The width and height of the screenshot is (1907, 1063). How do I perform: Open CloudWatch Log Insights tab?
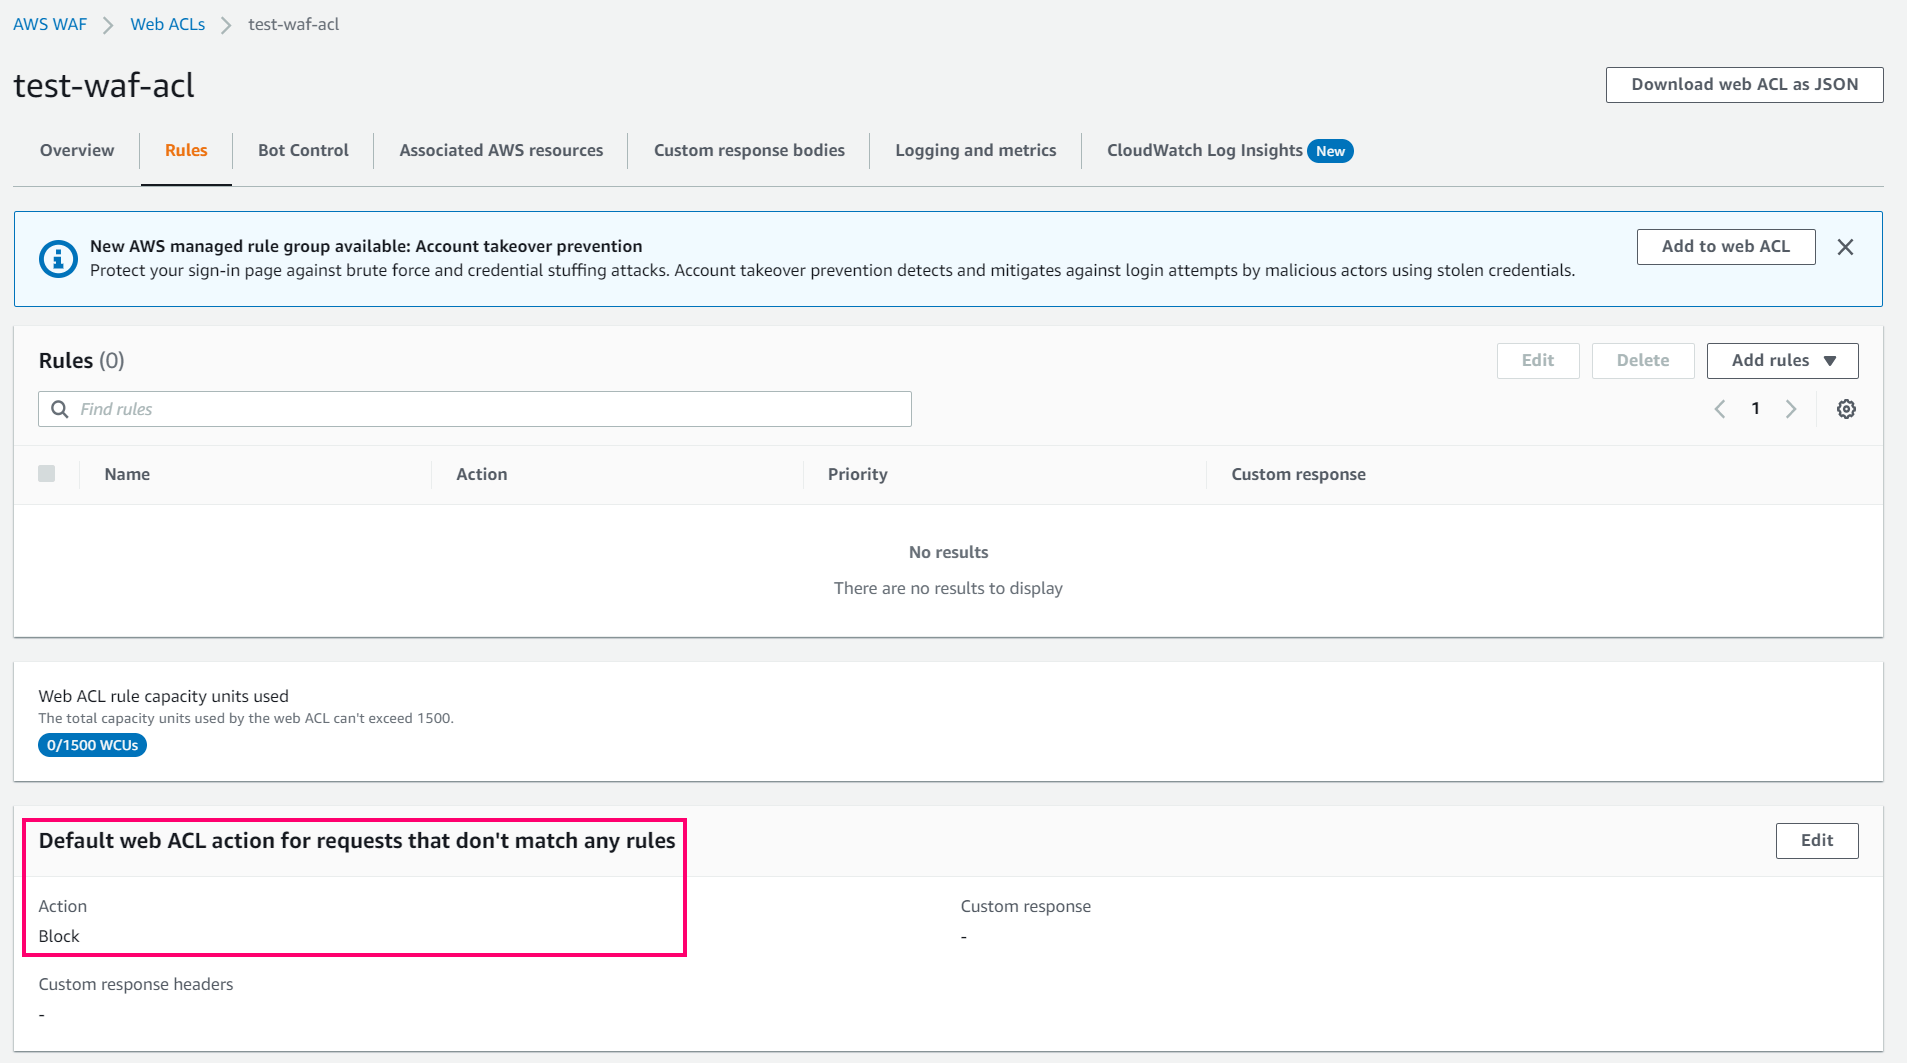coord(1204,150)
